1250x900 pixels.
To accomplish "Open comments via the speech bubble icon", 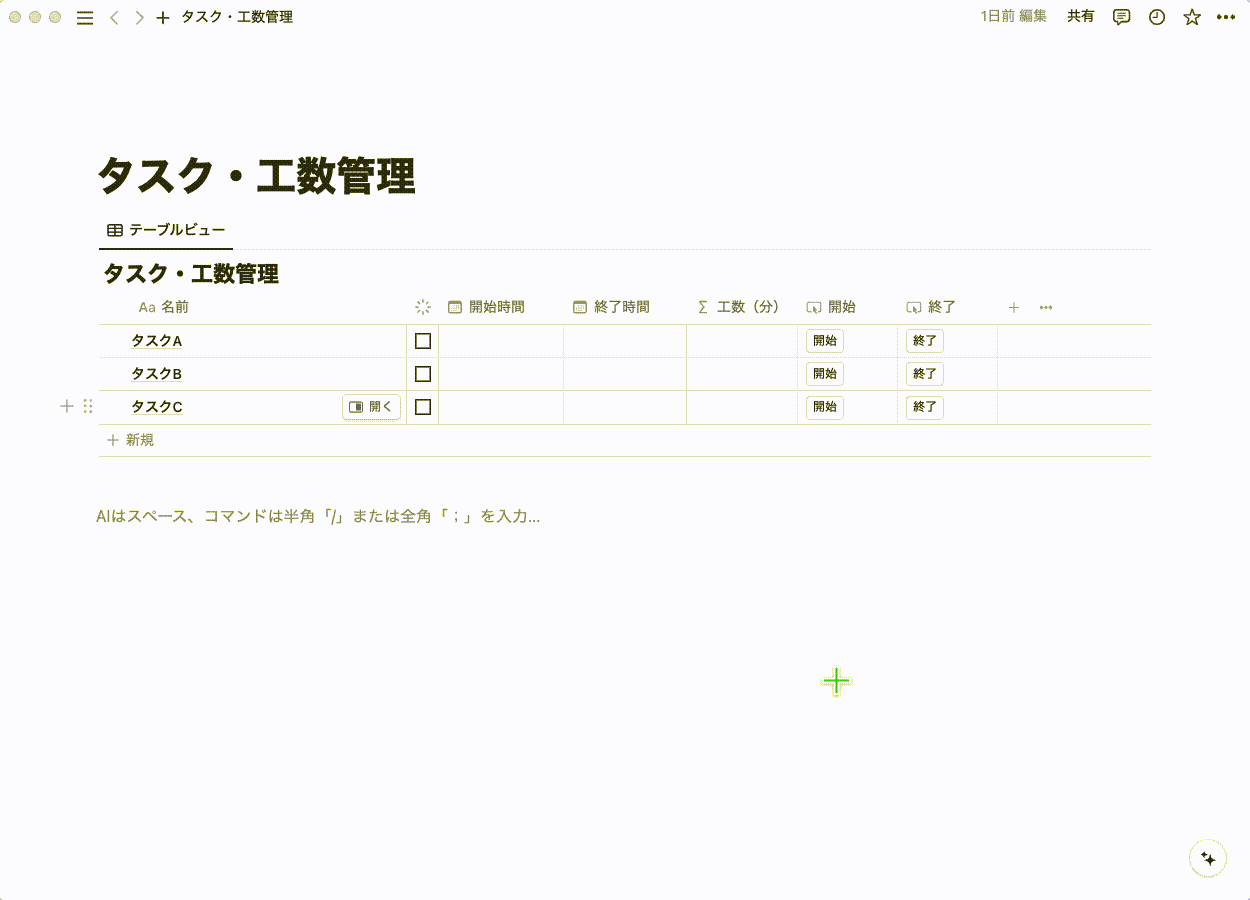I will pyautogui.click(x=1121, y=17).
